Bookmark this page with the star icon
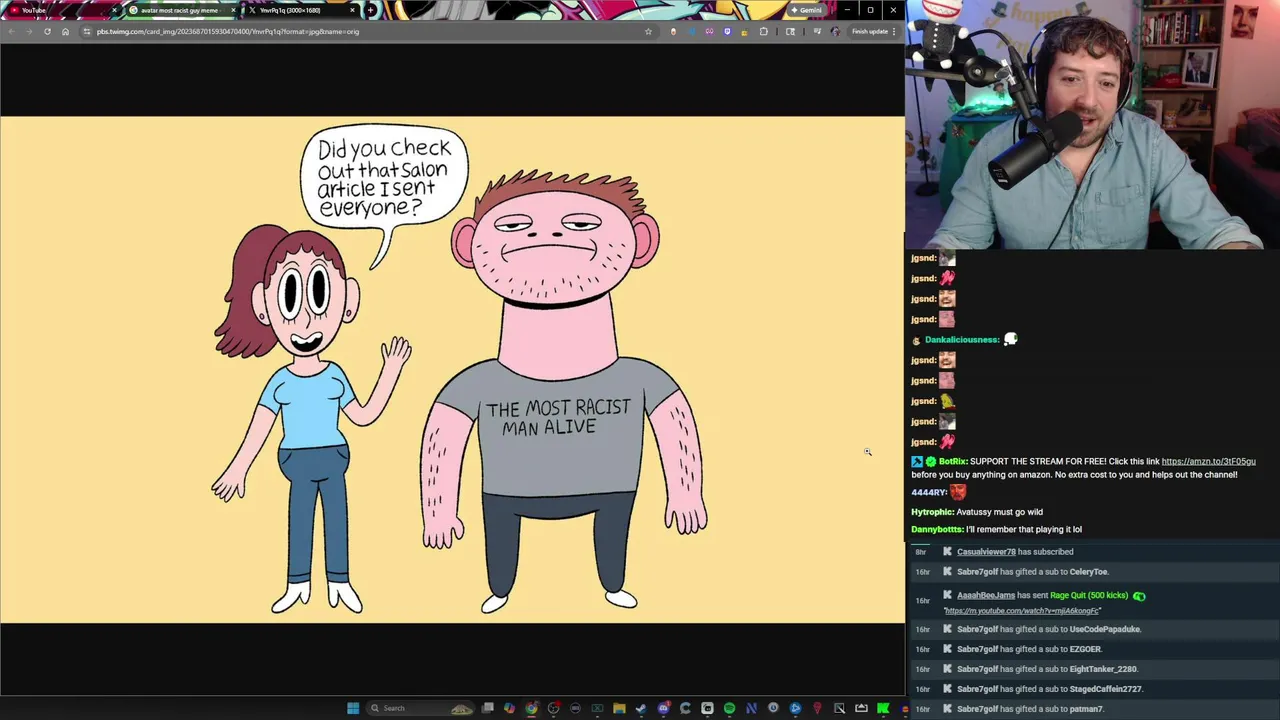1280x720 pixels. (648, 31)
